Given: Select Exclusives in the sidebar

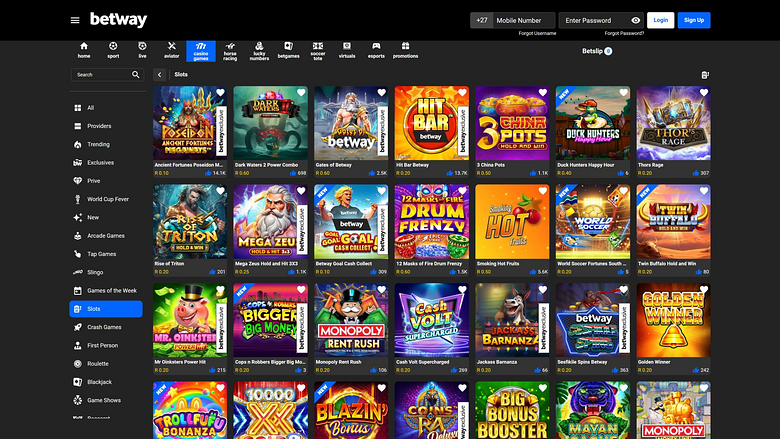Looking at the screenshot, I should click(x=106, y=163).
